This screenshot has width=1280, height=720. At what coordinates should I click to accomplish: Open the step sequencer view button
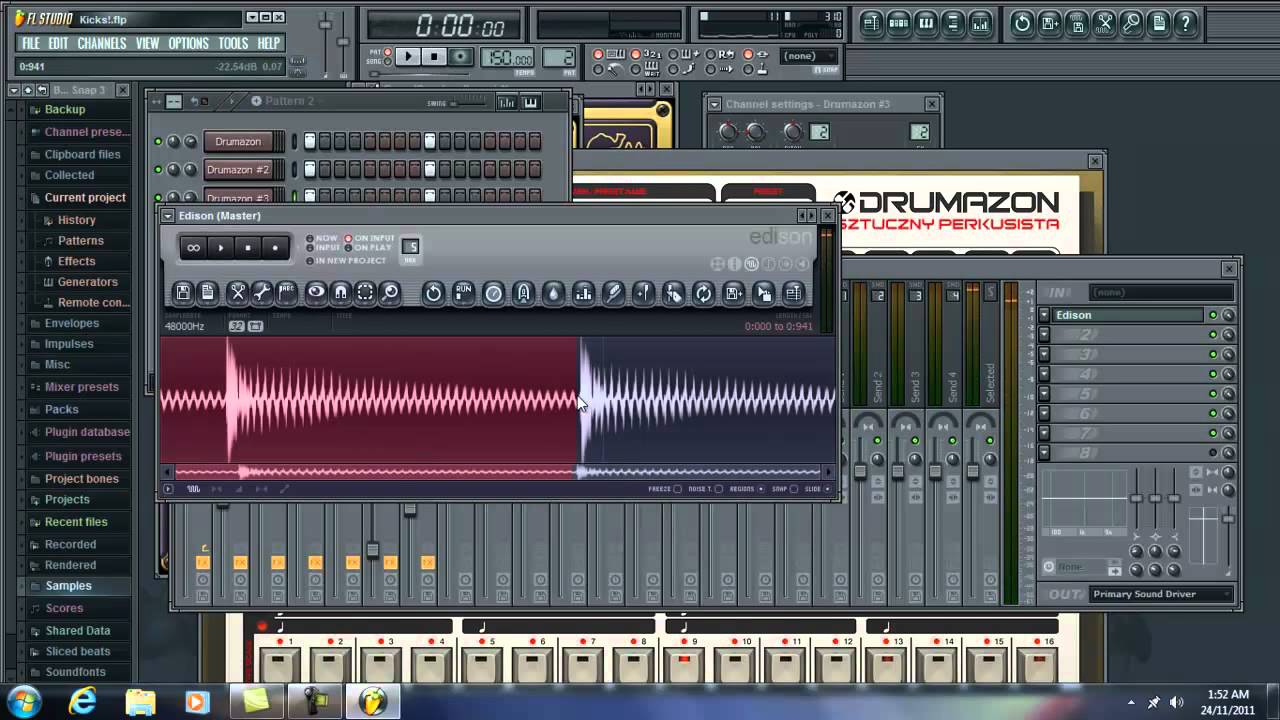pos(899,23)
